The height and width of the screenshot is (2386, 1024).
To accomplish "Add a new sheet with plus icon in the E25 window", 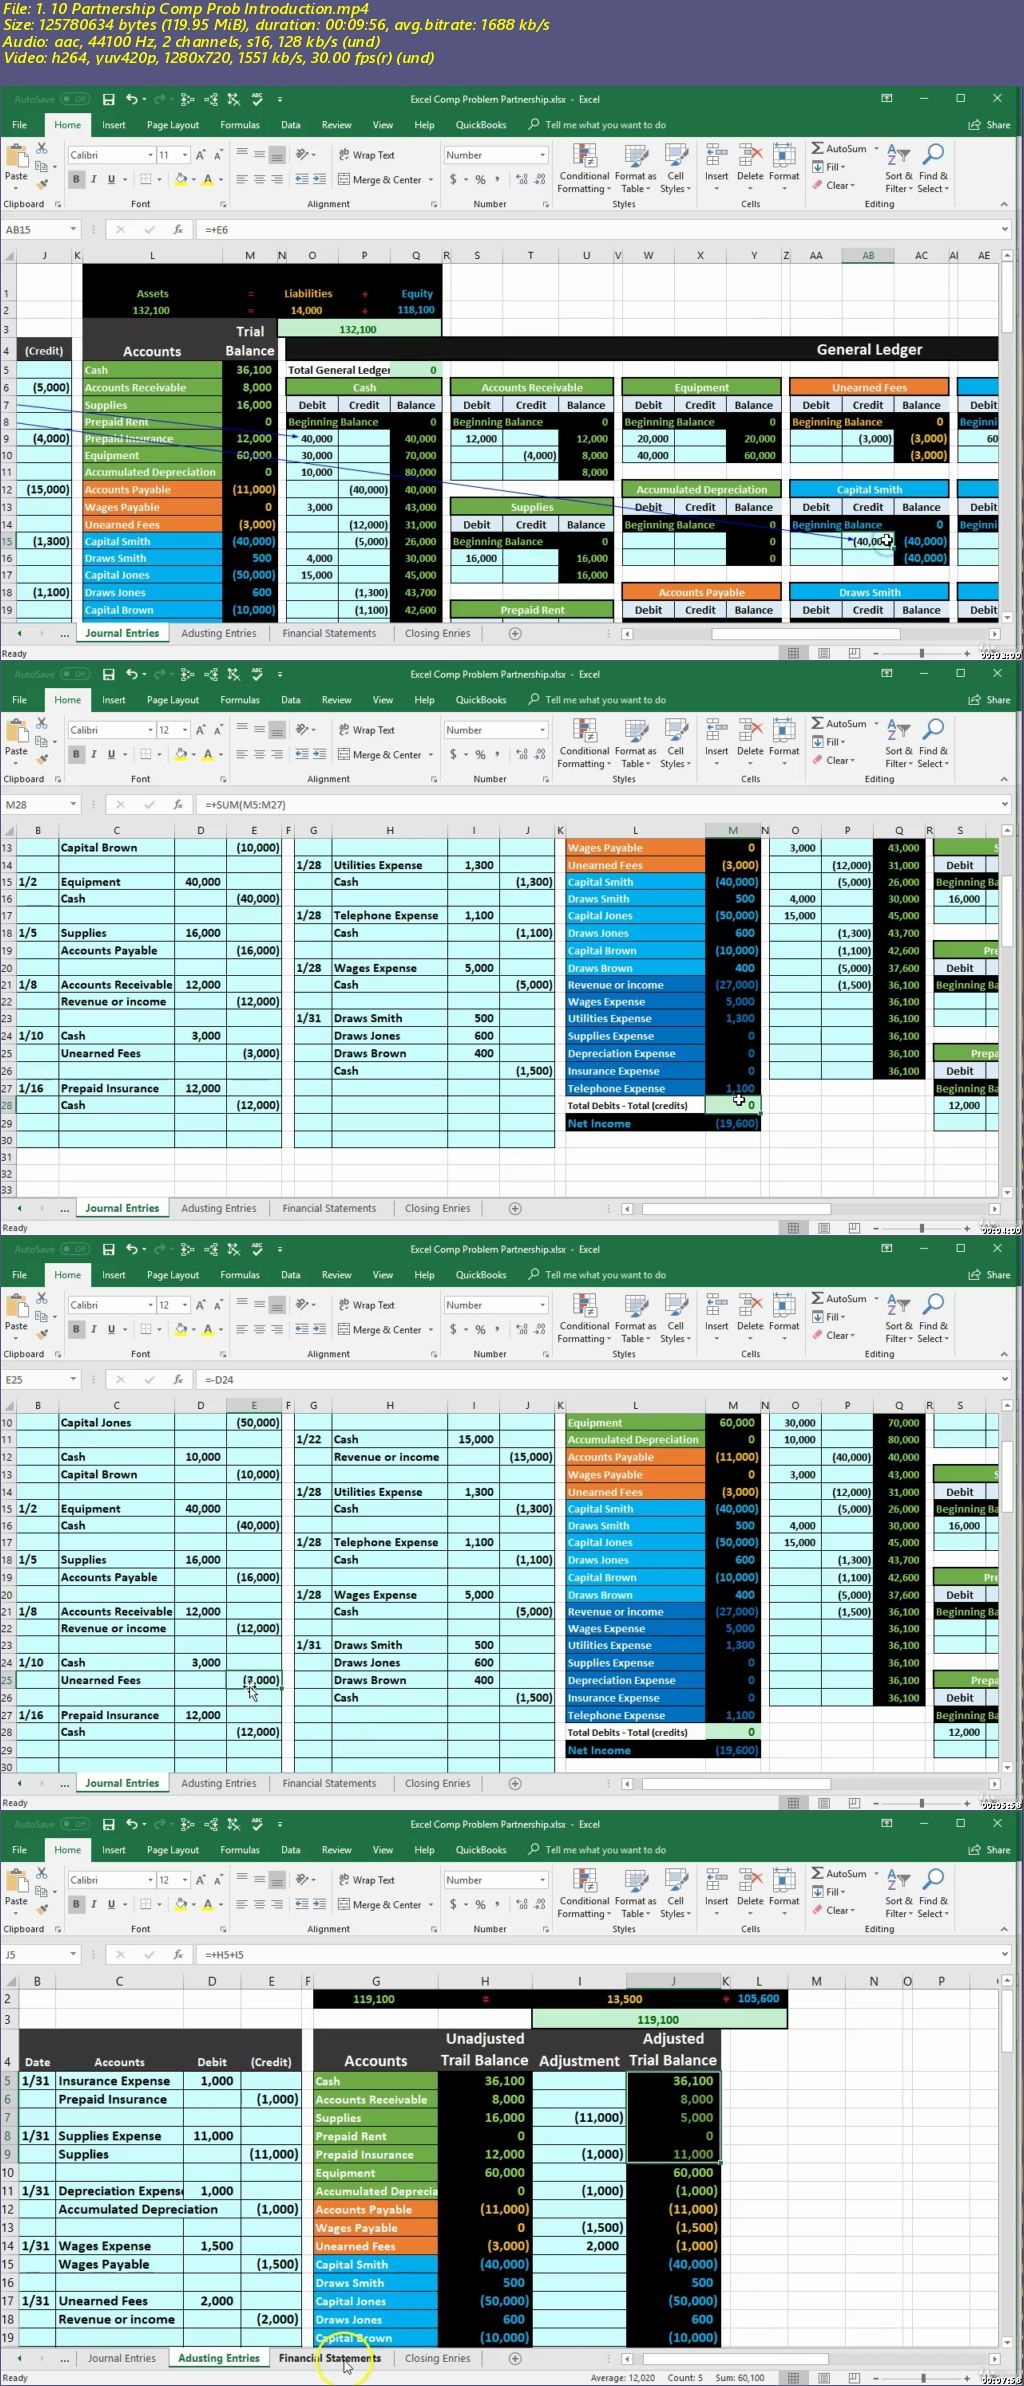I will click(x=515, y=1783).
